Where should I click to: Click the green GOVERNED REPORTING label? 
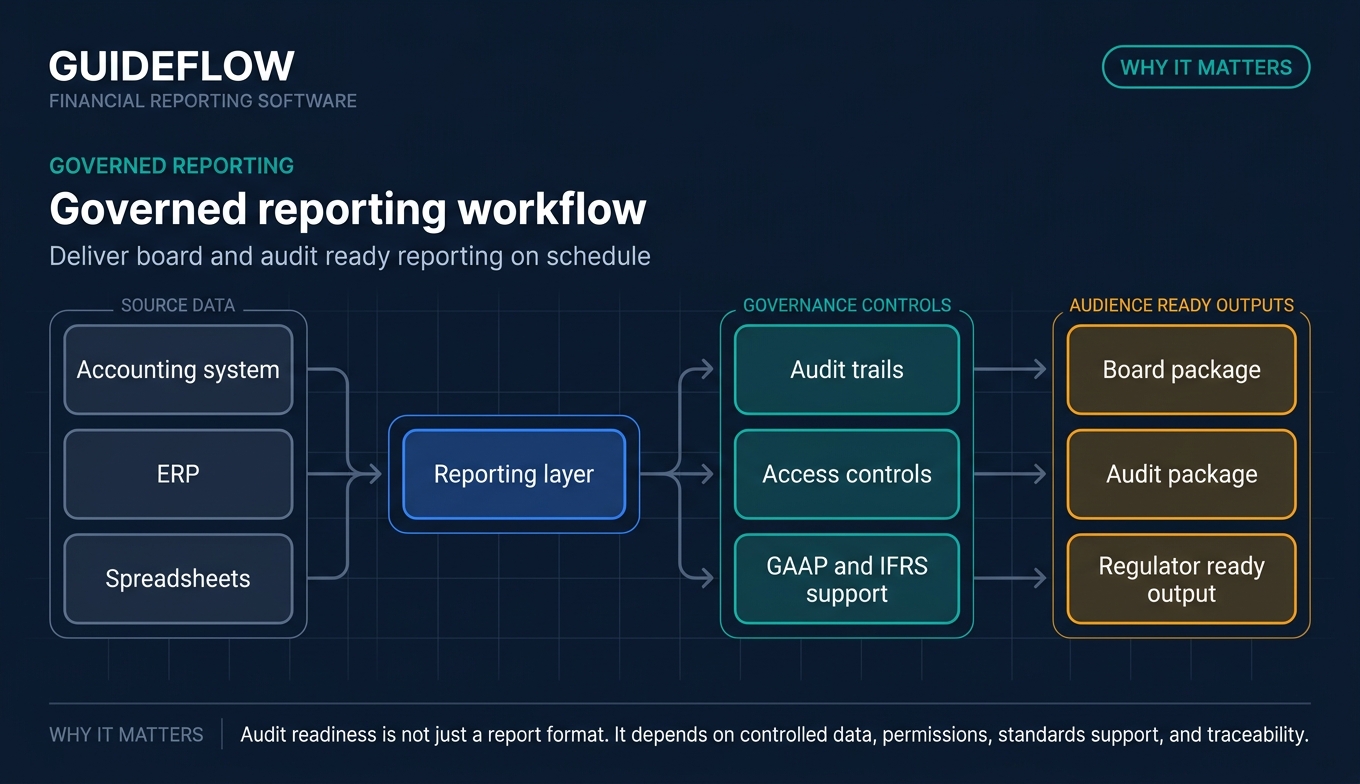tap(171, 166)
